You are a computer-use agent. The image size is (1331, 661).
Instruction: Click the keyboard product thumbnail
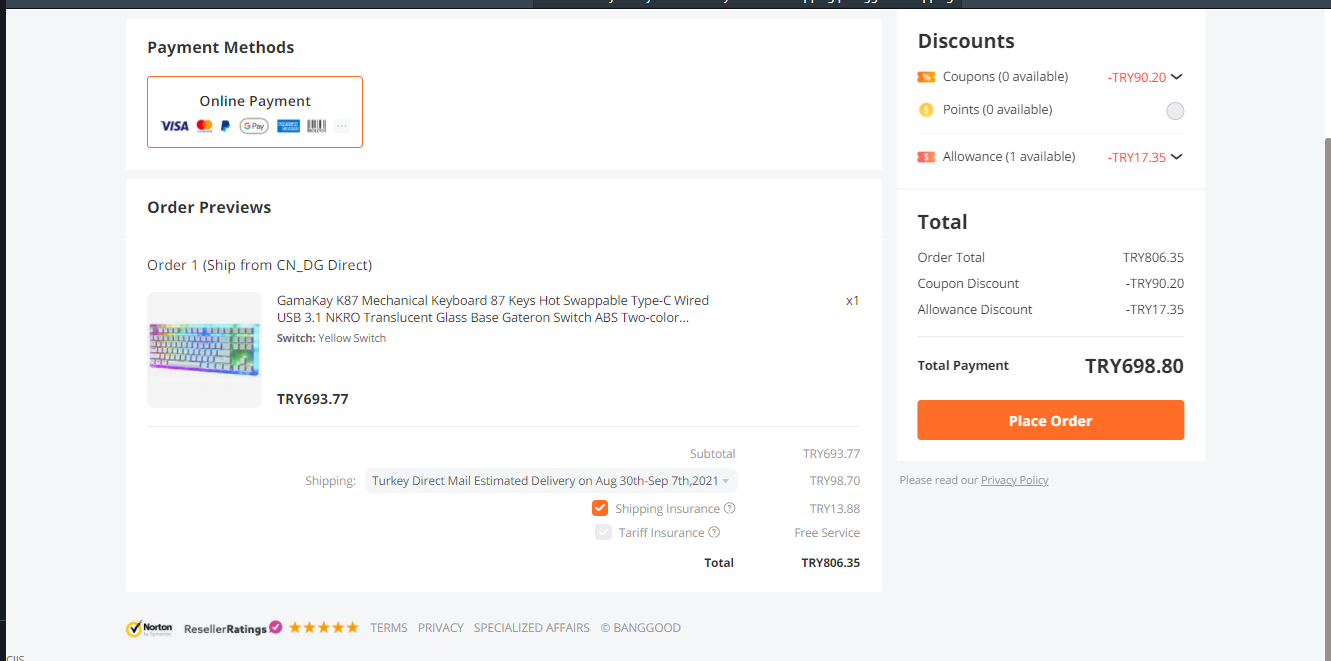click(204, 350)
